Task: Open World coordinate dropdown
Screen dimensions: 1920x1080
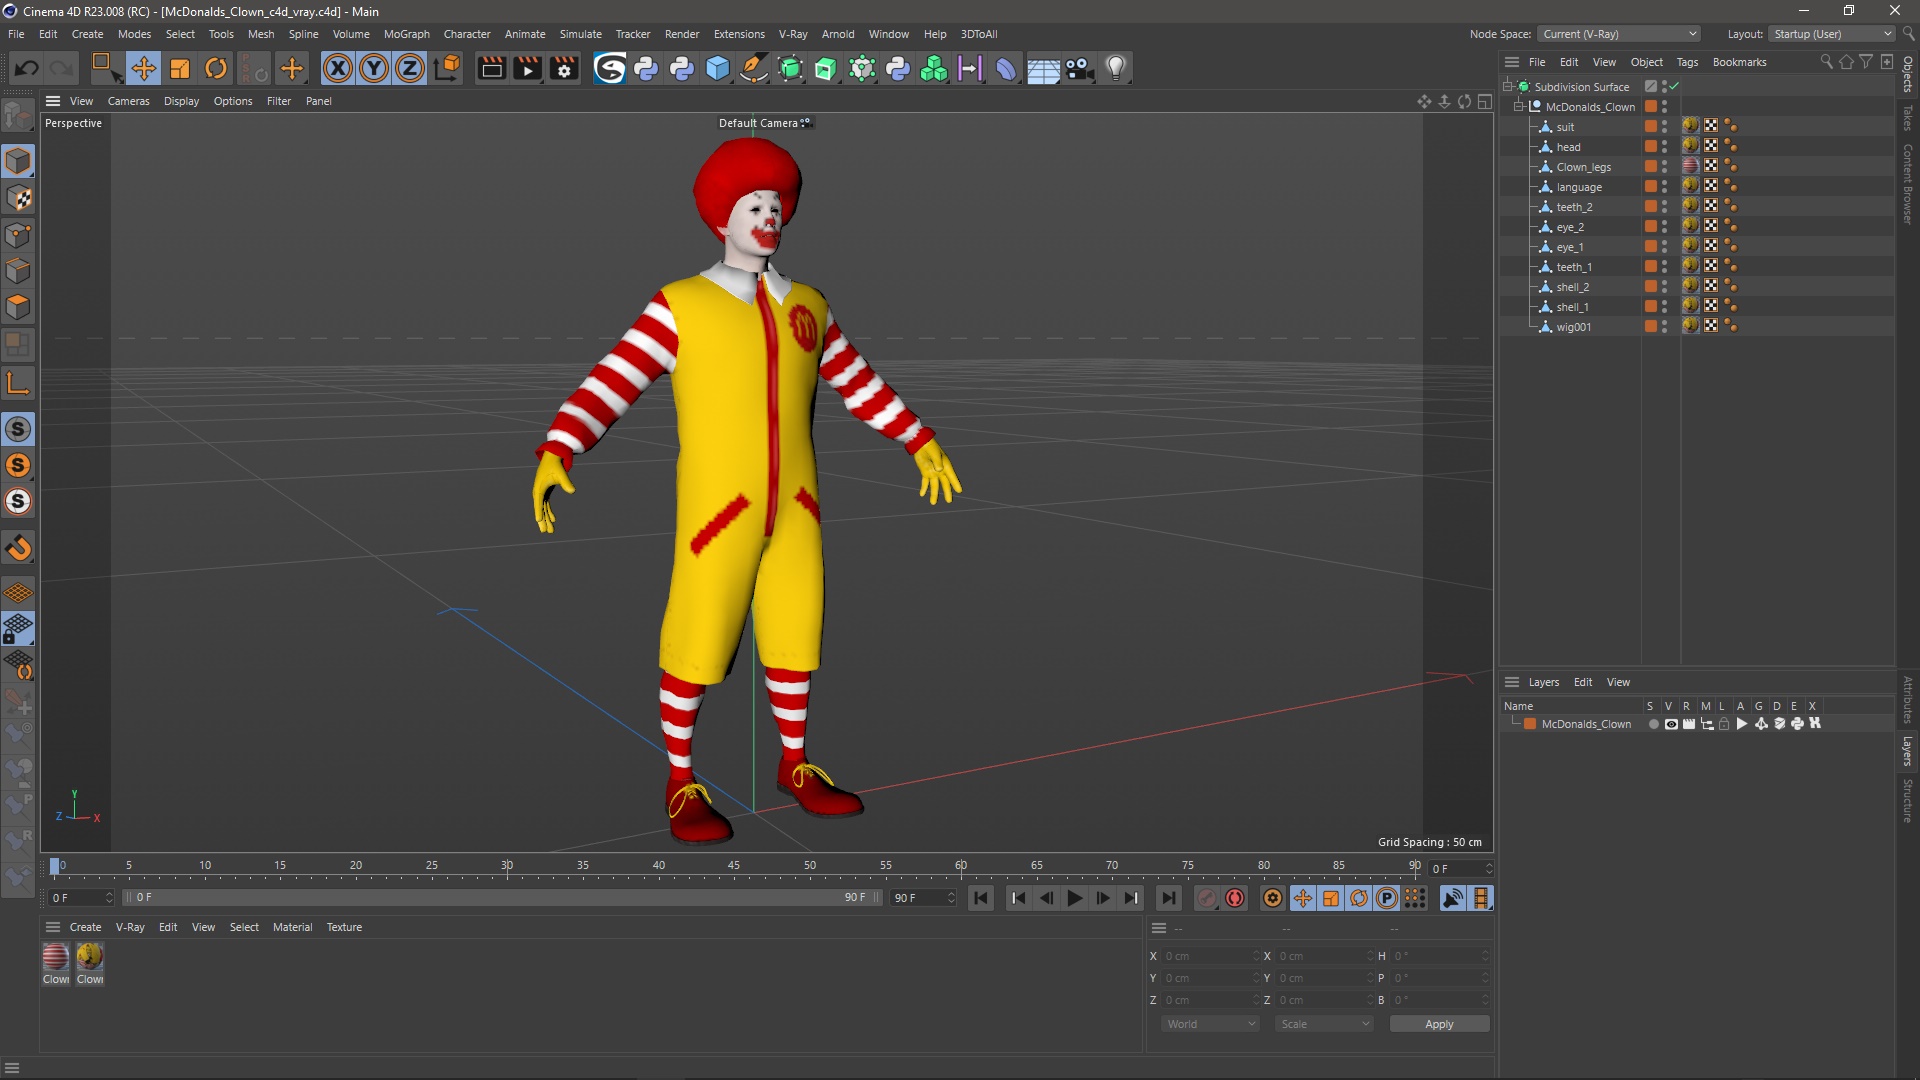Action: click(1210, 1024)
